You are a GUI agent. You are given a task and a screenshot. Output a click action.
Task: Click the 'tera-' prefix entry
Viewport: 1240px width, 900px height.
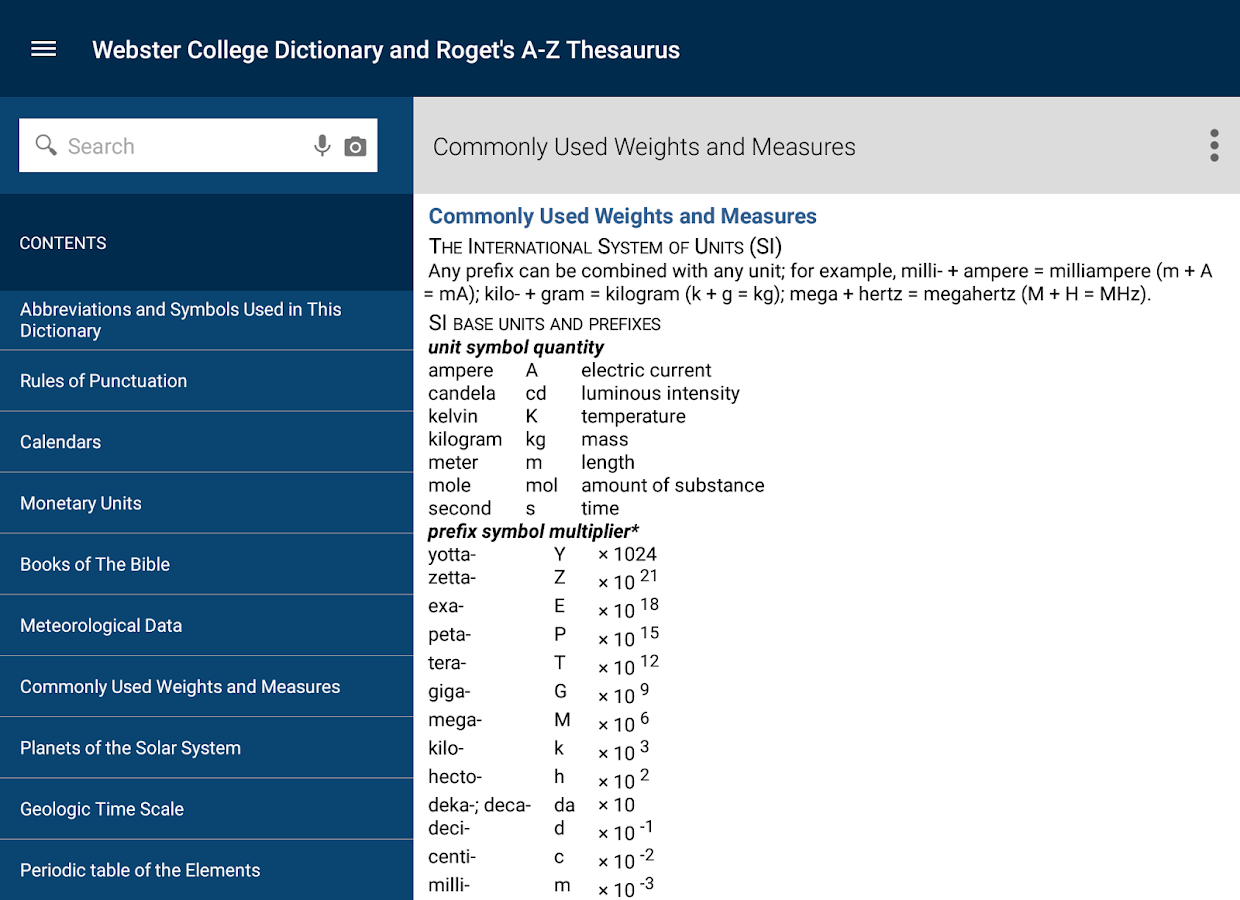click(x=447, y=663)
